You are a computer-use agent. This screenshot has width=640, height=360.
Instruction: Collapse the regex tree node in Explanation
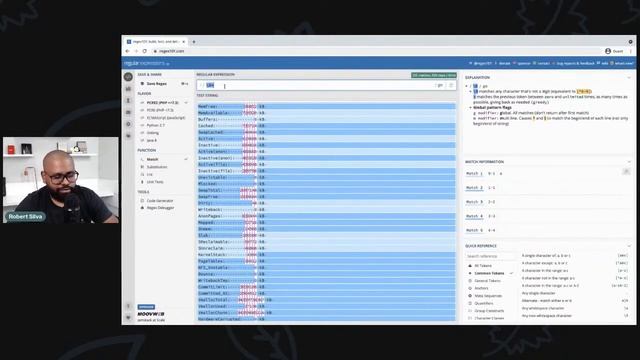click(467, 86)
